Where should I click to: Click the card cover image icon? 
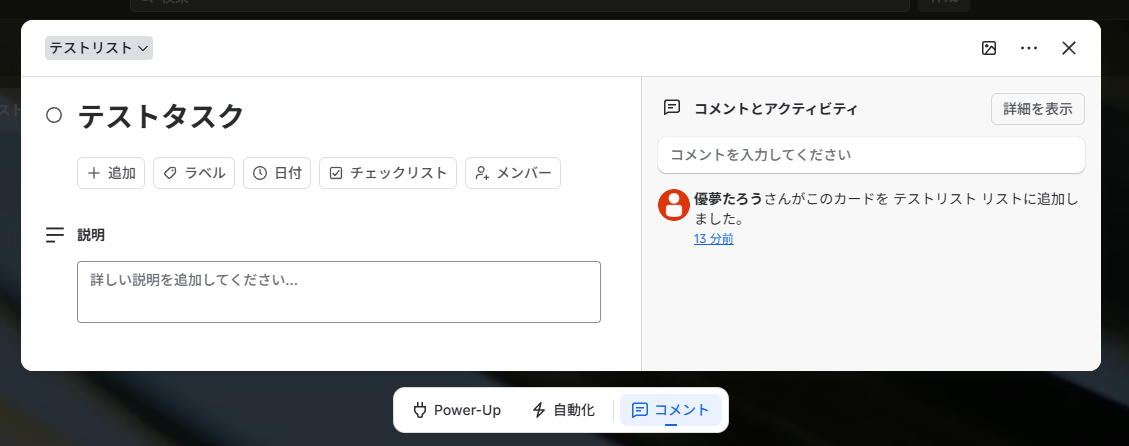point(989,48)
